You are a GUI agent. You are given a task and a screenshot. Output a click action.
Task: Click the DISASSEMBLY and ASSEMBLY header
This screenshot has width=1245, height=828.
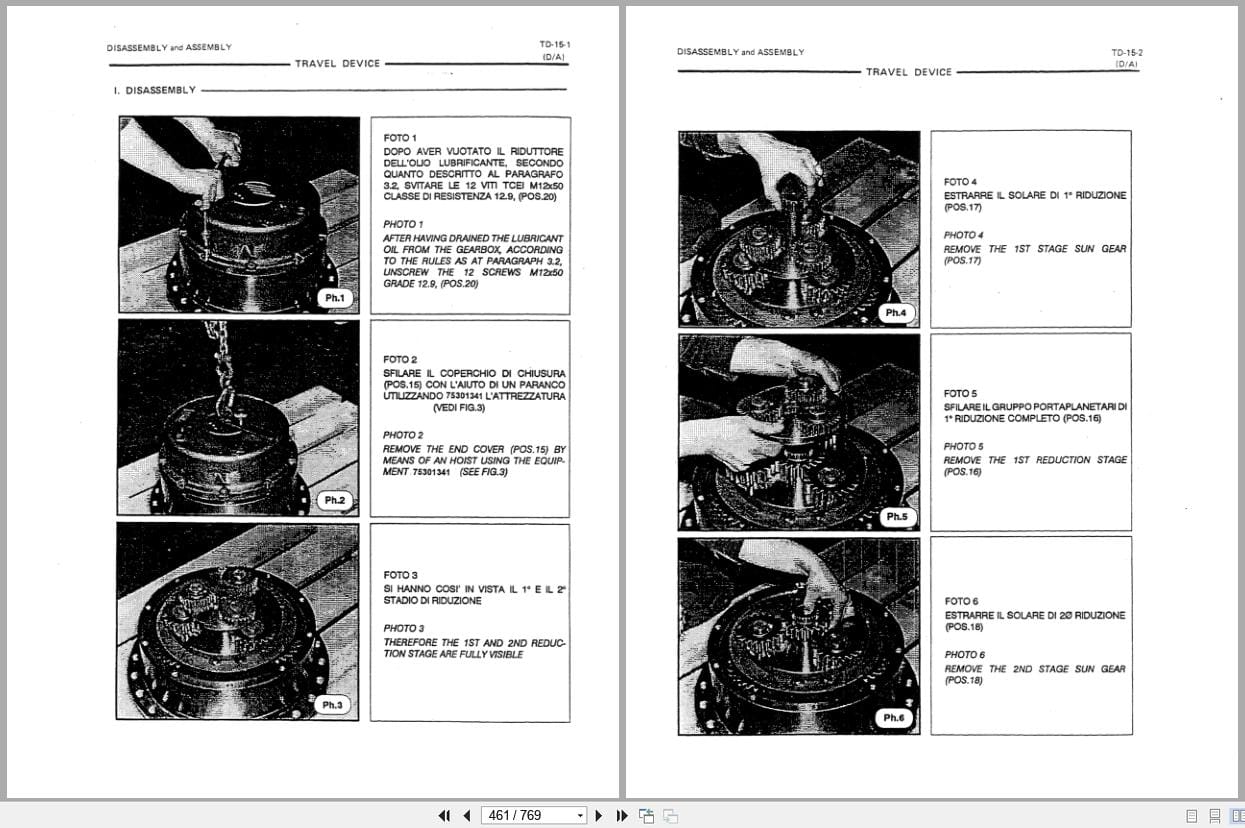[168, 47]
